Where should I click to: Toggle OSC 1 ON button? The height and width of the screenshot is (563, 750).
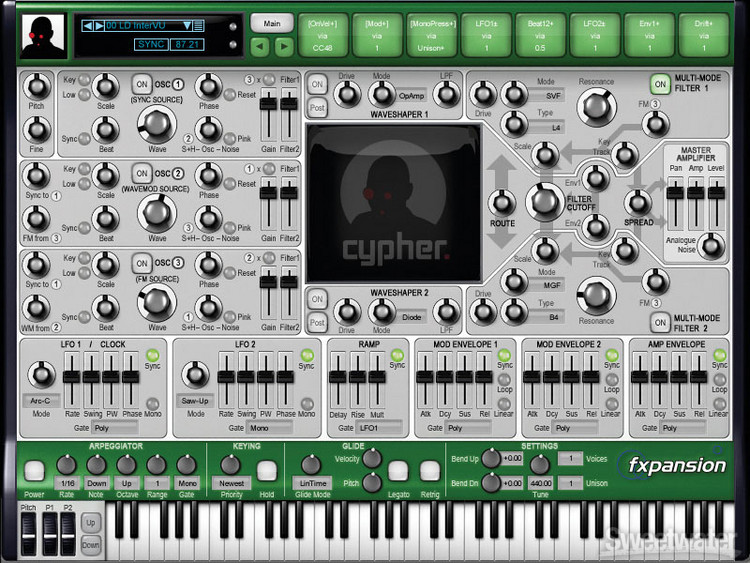click(x=142, y=85)
